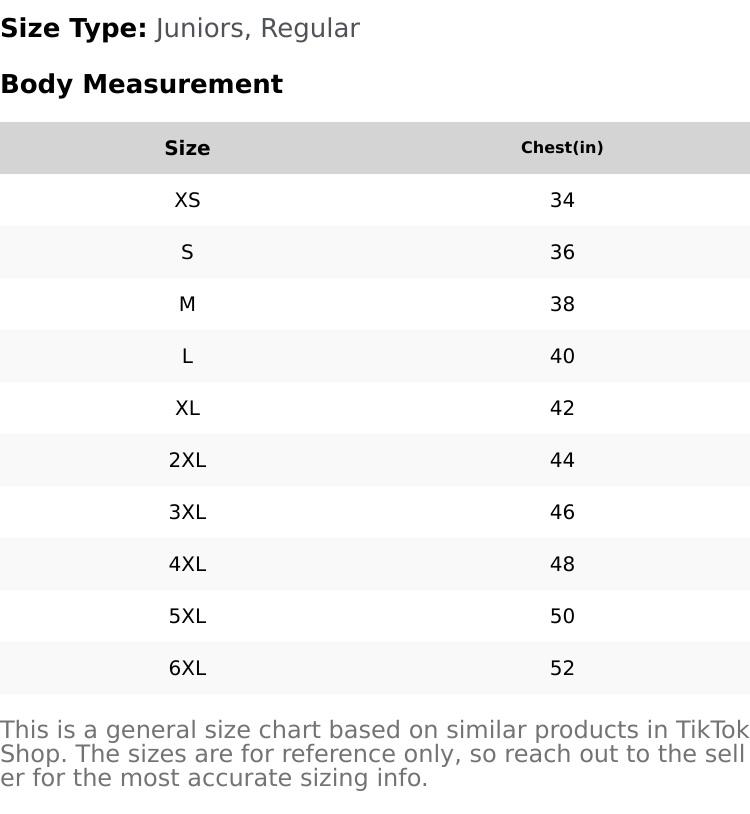The height and width of the screenshot is (814, 750).
Task: Select the XL size cell
Action: coord(187,408)
